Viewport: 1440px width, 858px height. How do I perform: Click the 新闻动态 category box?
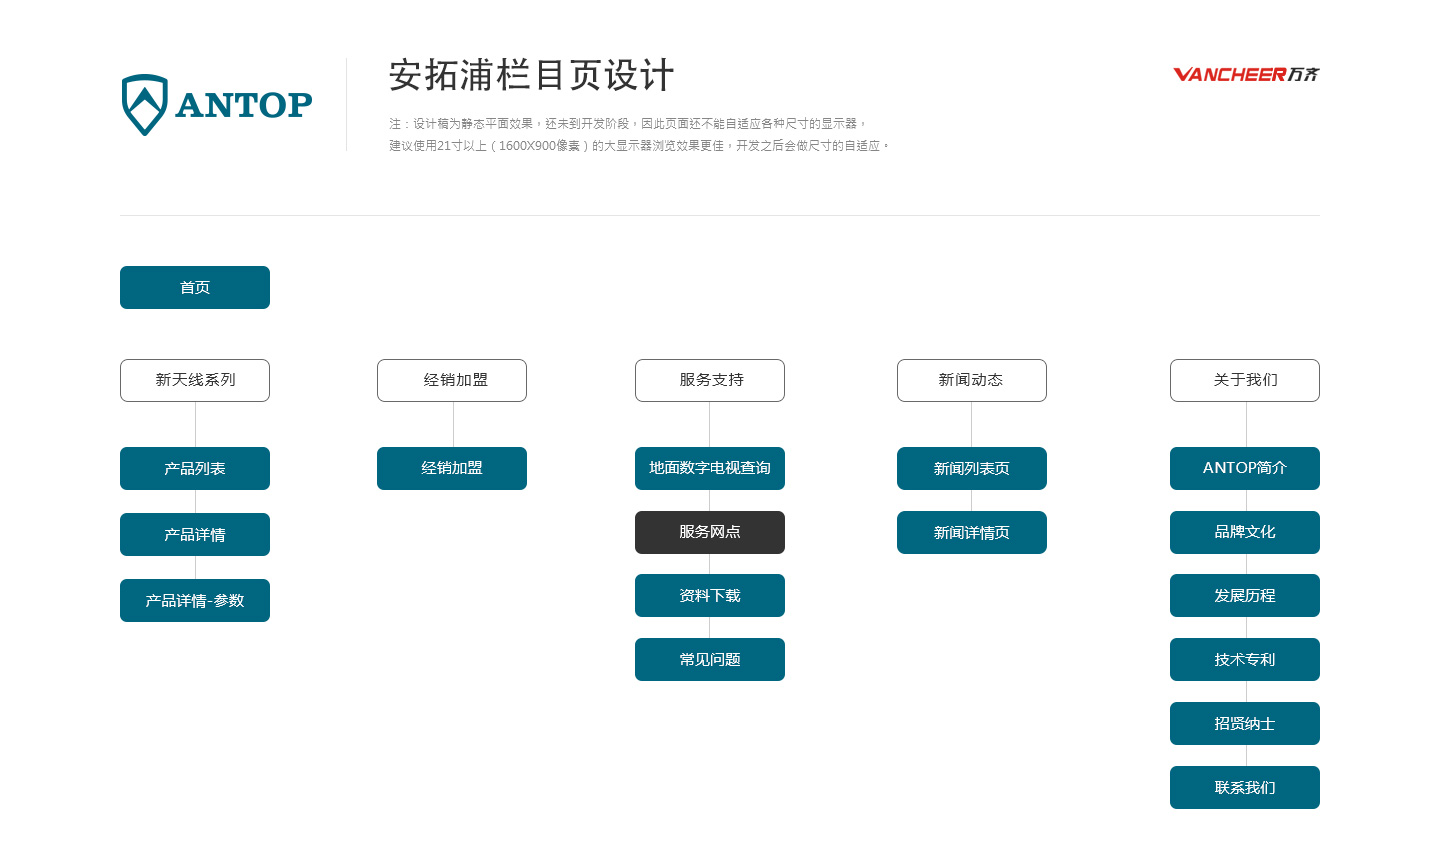click(x=972, y=380)
